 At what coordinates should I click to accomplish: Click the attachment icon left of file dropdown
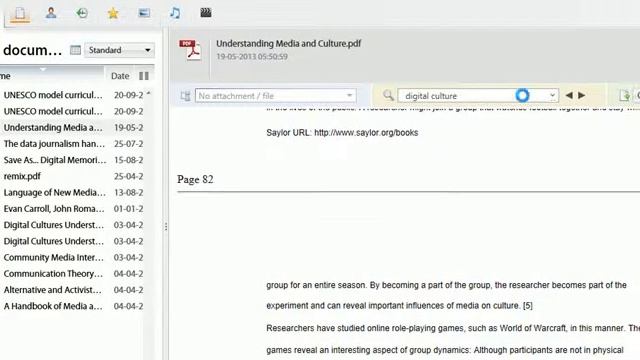tap(185, 96)
